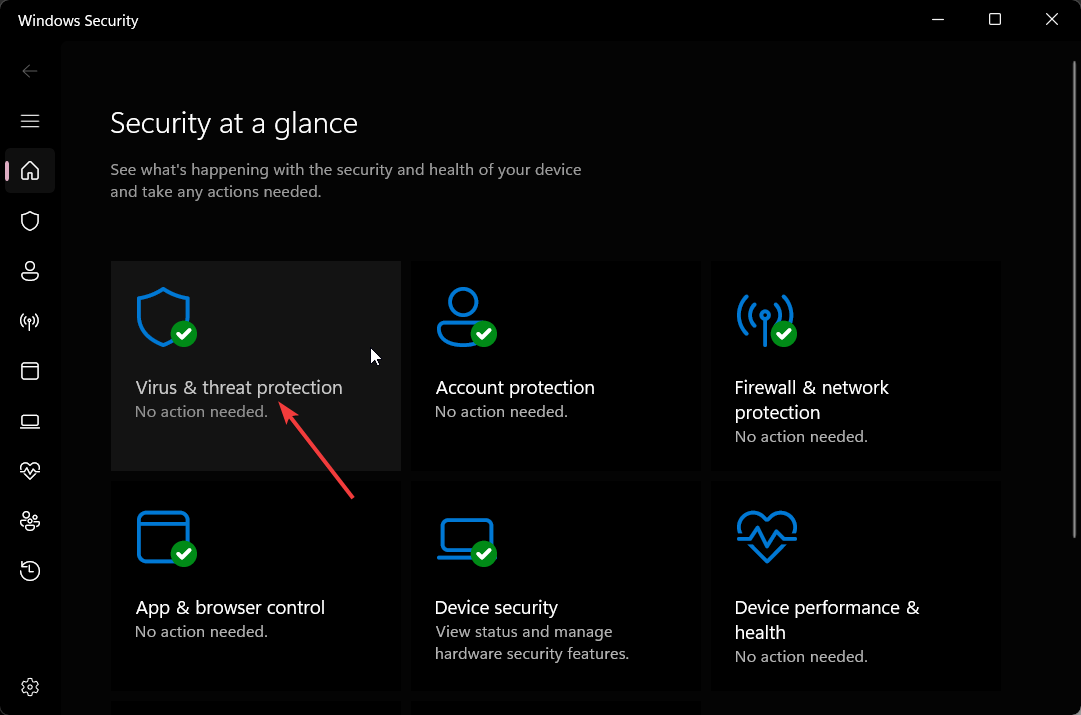Open the hamburger navigation menu
This screenshot has height=715, width=1081.
pos(30,121)
